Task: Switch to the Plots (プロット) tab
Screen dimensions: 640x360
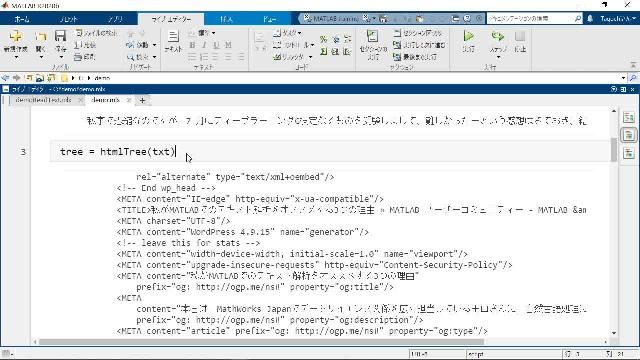Action: (69, 19)
